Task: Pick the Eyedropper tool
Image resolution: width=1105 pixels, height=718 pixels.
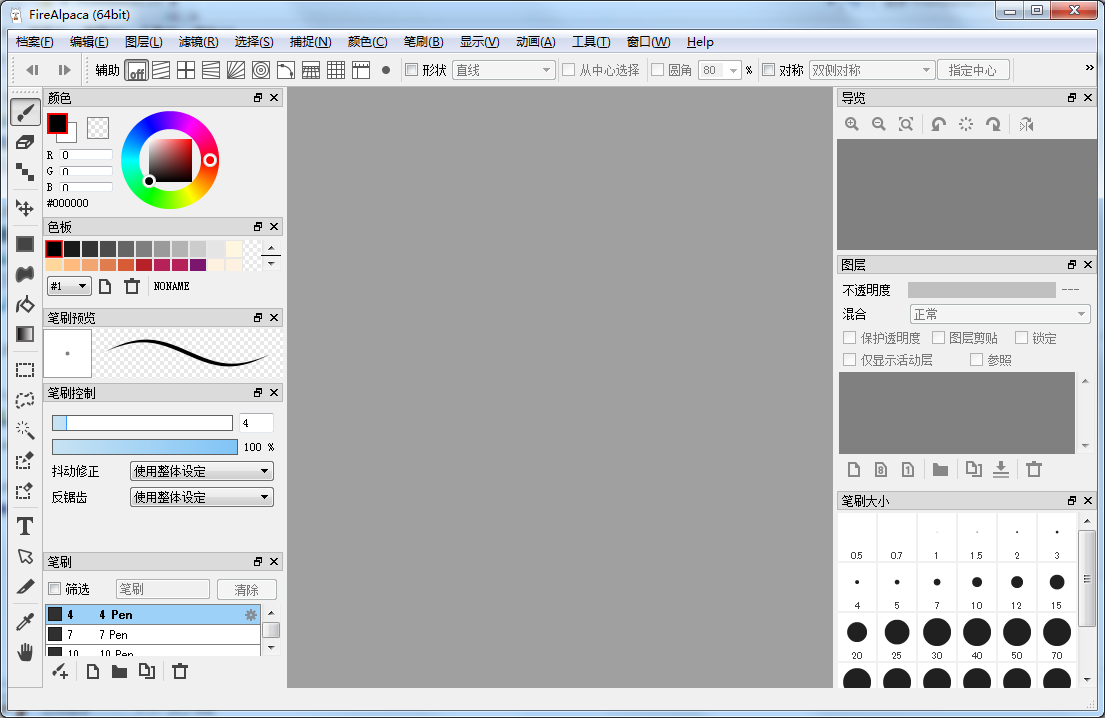Action: pyautogui.click(x=25, y=622)
